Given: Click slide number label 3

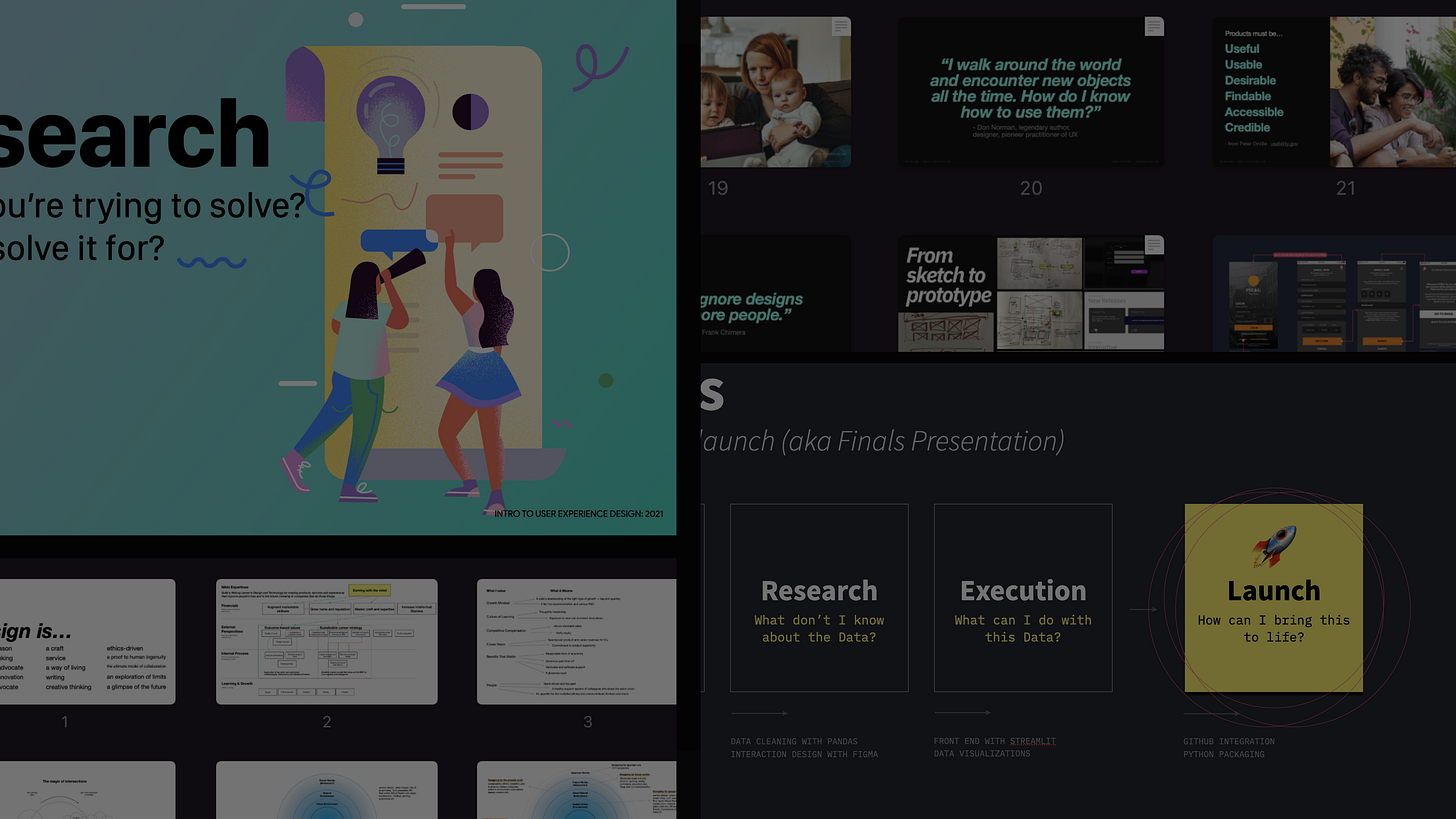Looking at the screenshot, I should [588, 721].
